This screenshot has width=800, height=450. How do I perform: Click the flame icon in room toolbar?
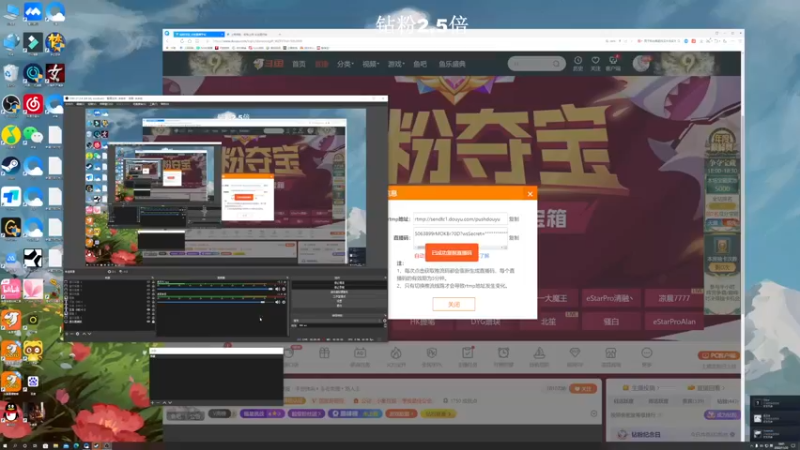pos(396,353)
